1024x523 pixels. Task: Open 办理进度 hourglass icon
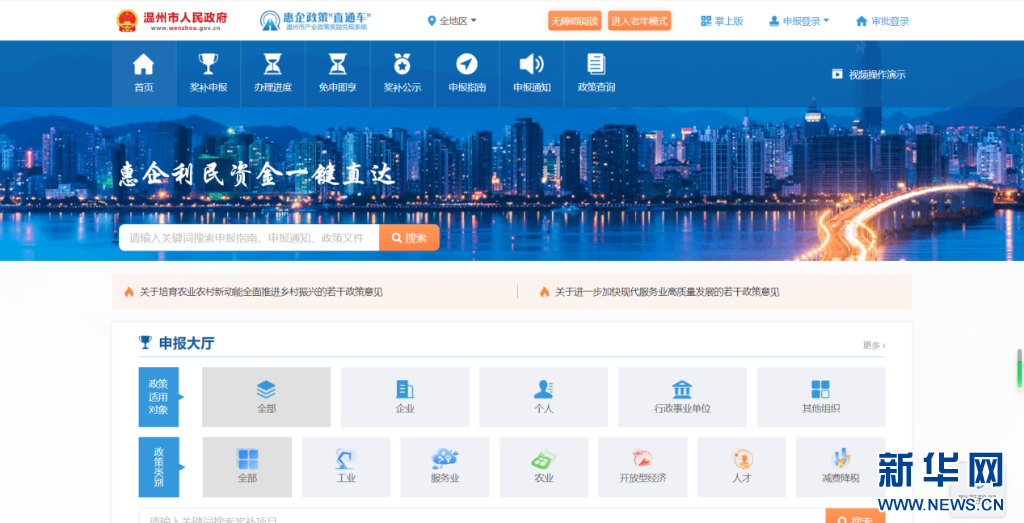pos(272,65)
